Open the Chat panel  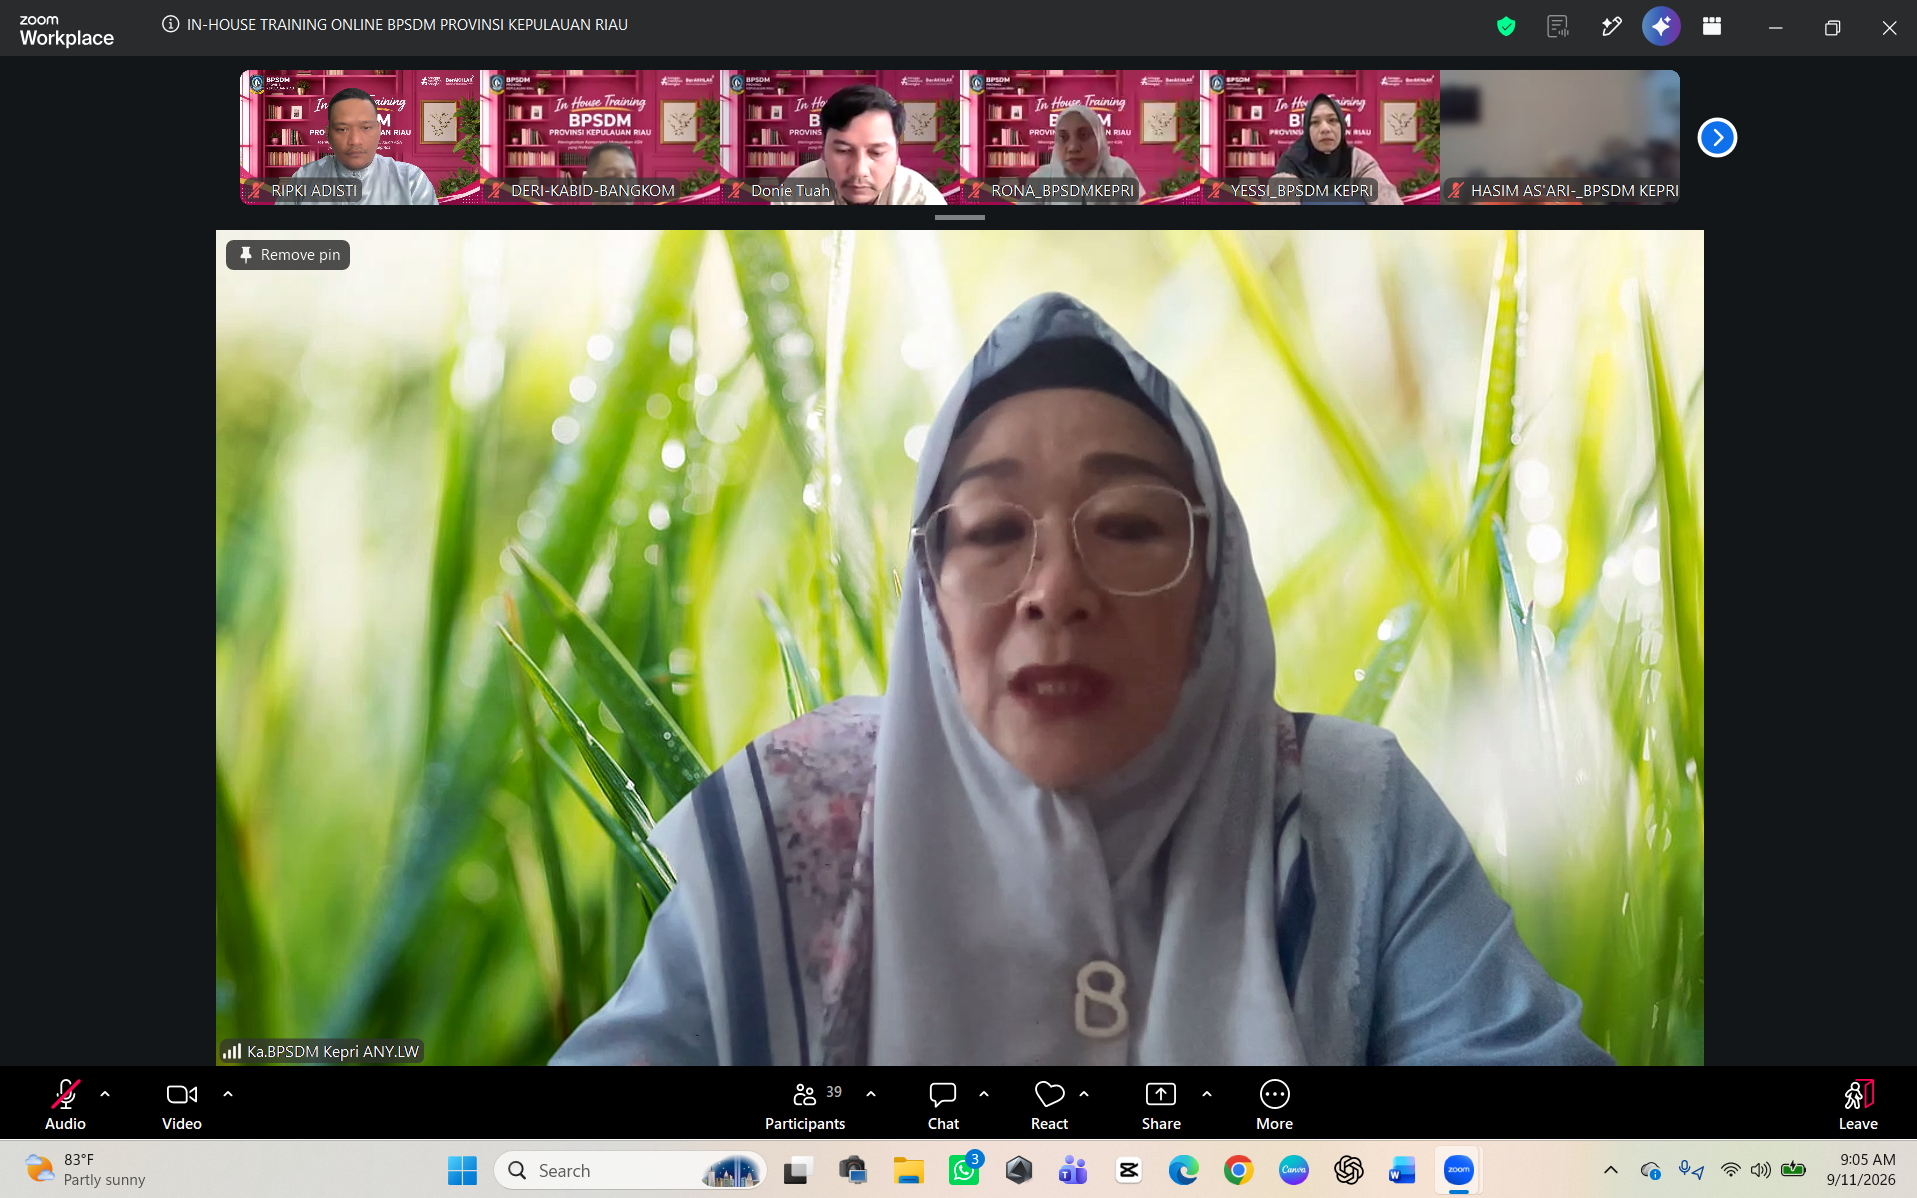coord(943,1104)
